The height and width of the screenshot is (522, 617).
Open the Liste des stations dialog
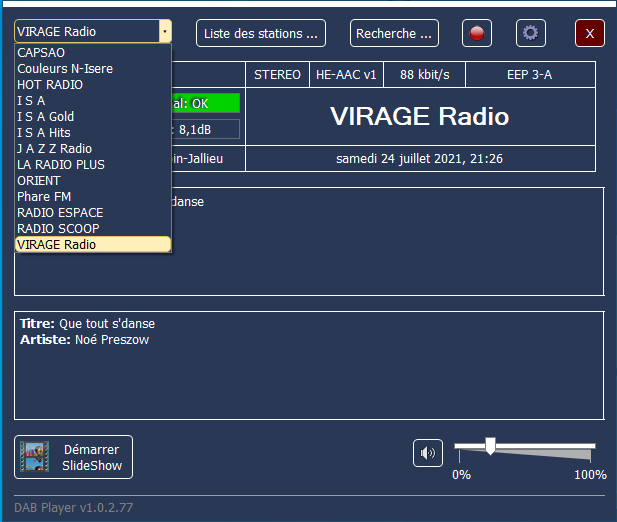click(x=261, y=33)
